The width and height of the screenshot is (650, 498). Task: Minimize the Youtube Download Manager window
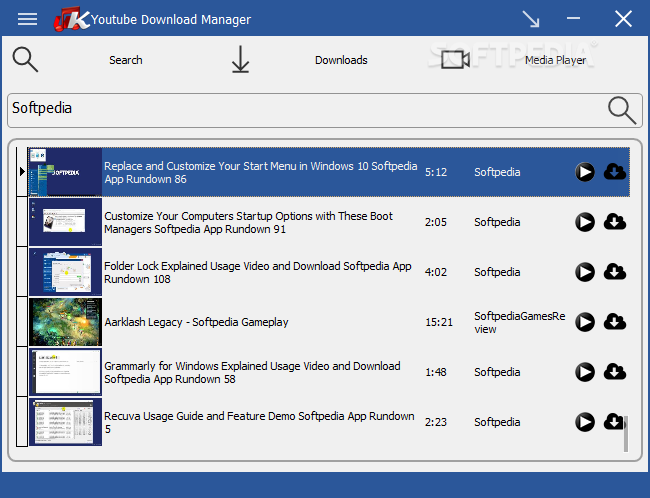(573, 18)
